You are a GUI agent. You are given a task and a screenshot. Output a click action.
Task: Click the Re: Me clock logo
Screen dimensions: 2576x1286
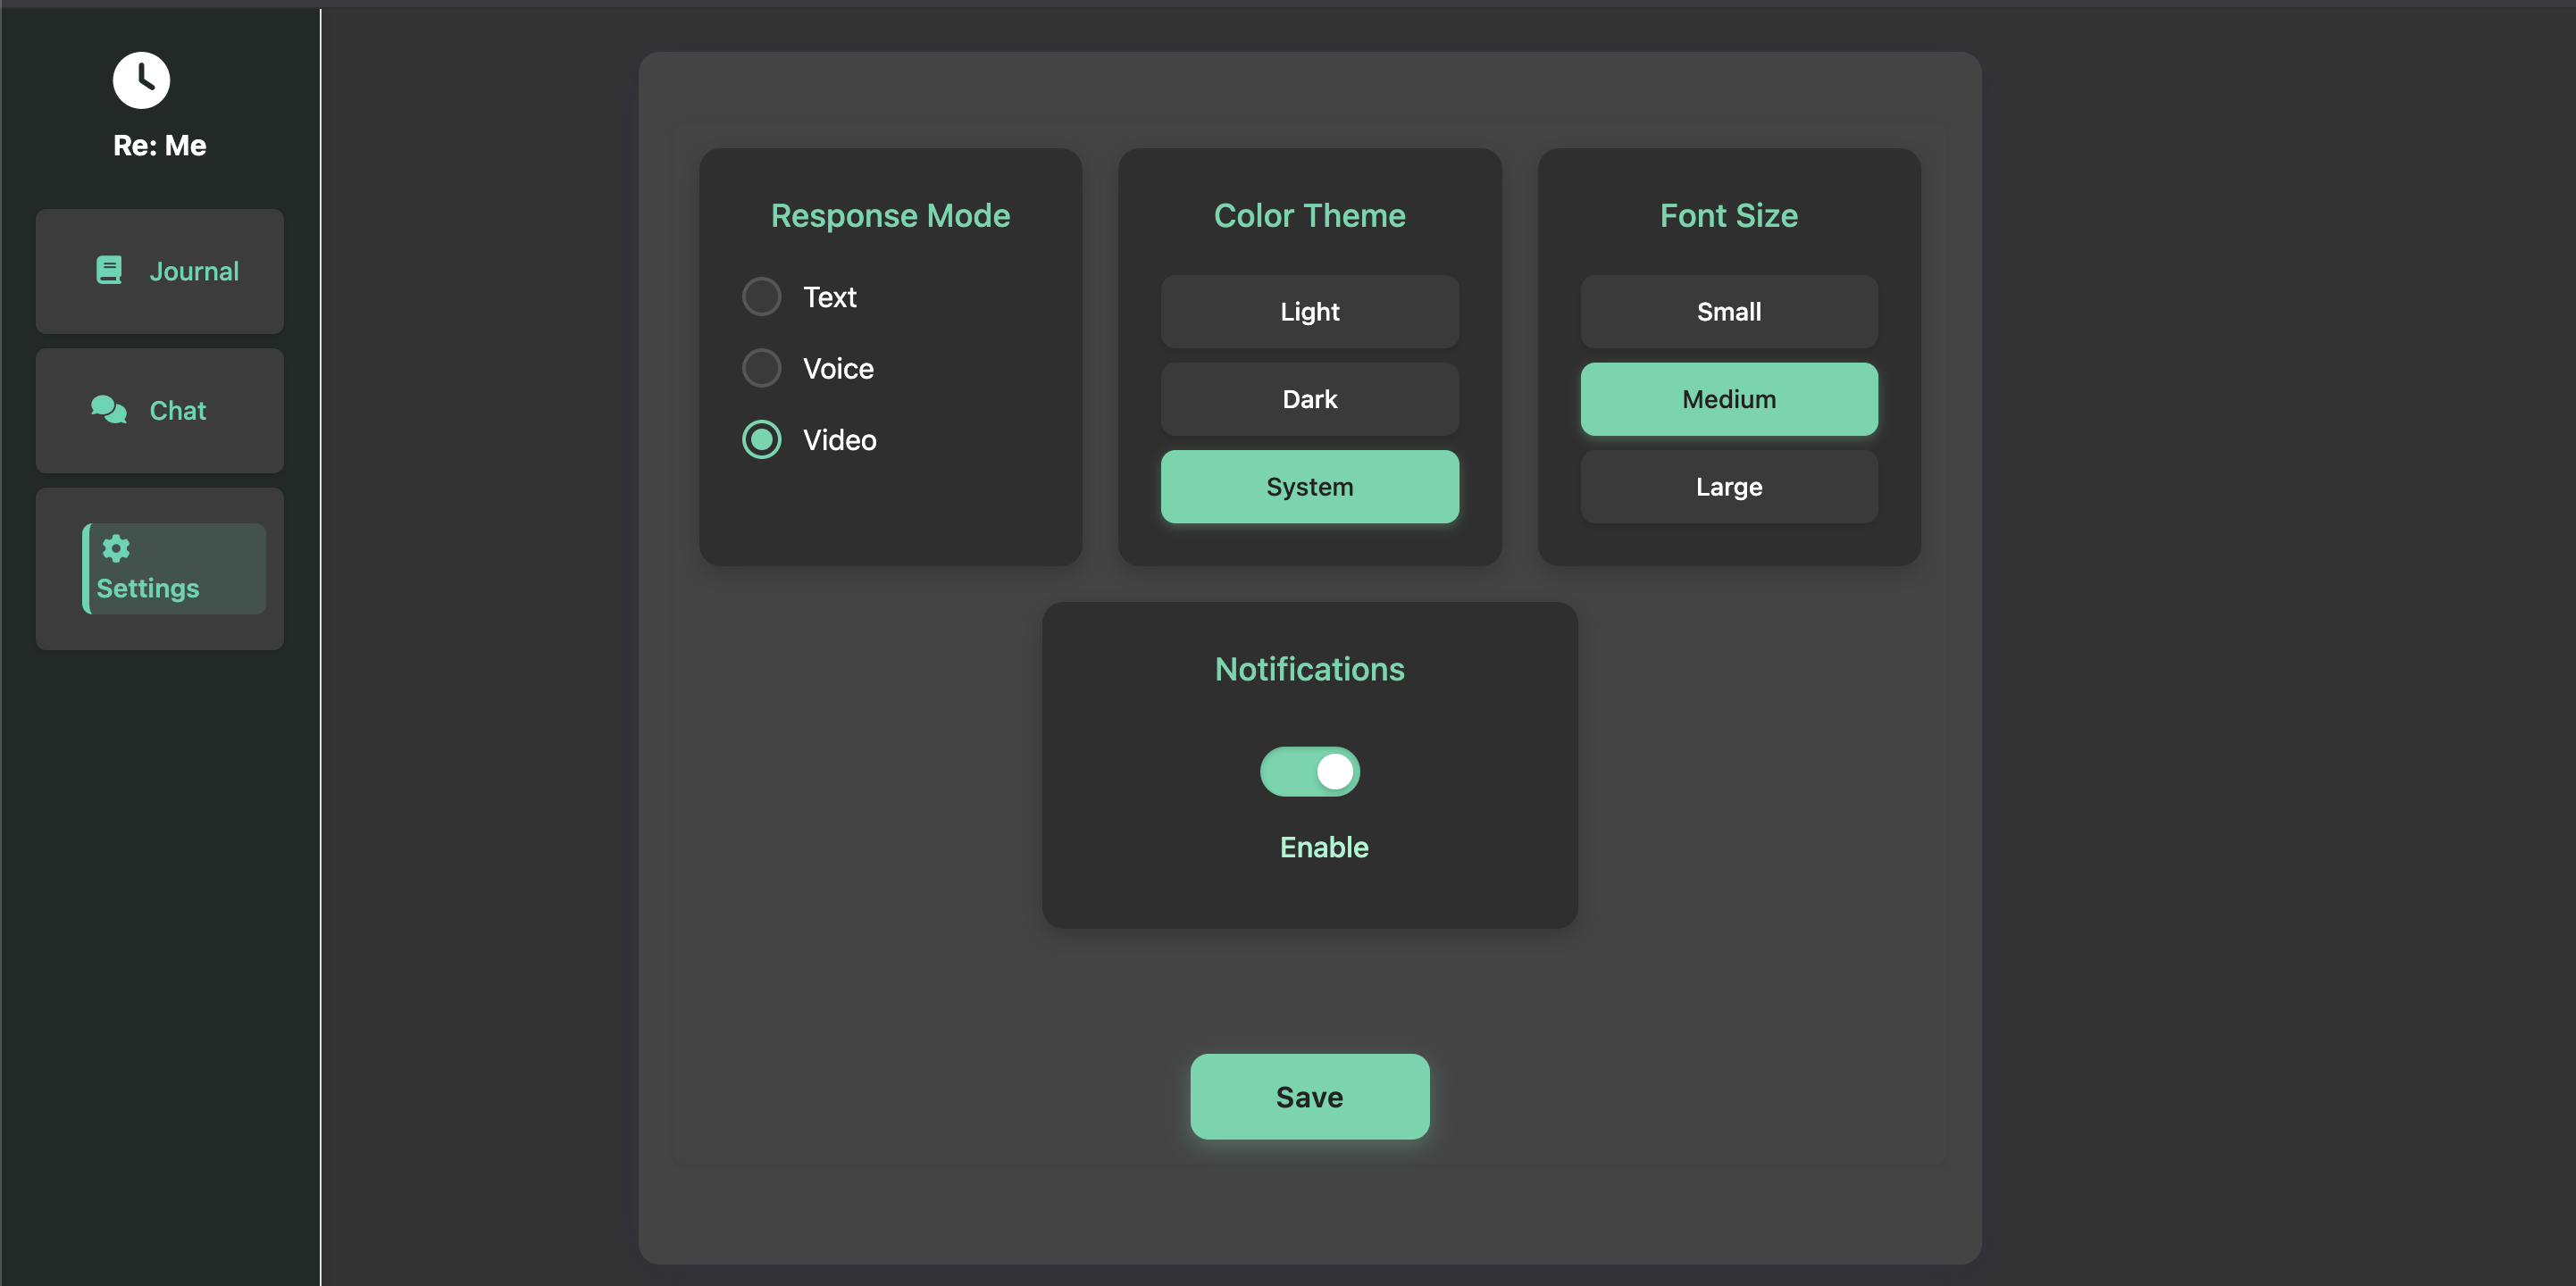pos(141,80)
